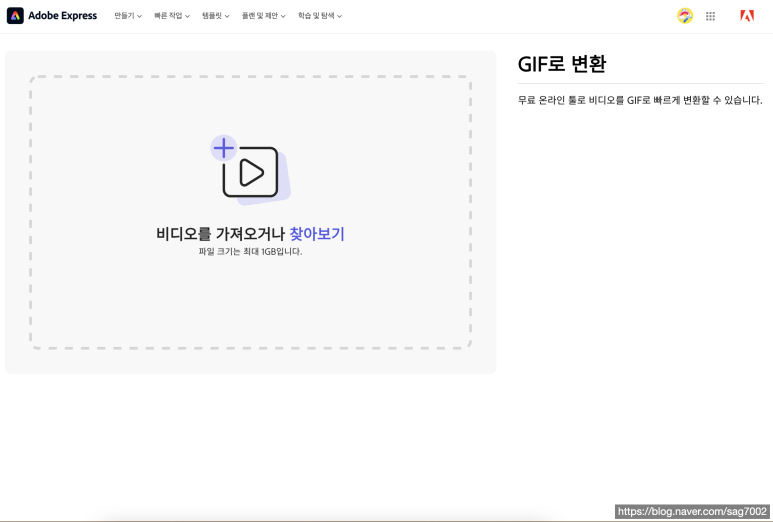Click the red Adobe logo icon
773x522 pixels.
tap(747, 16)
